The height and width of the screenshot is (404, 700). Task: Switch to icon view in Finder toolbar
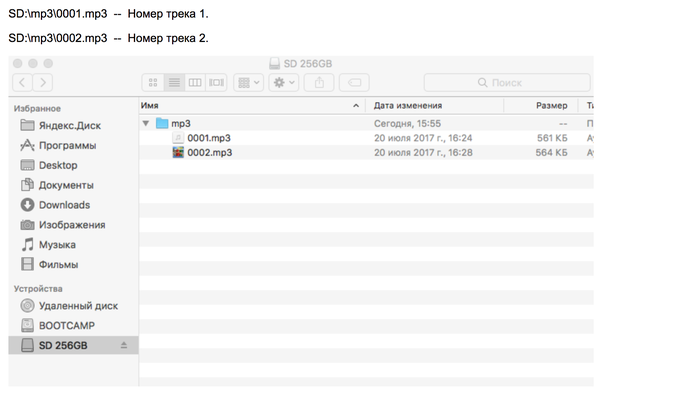point(153,82)
